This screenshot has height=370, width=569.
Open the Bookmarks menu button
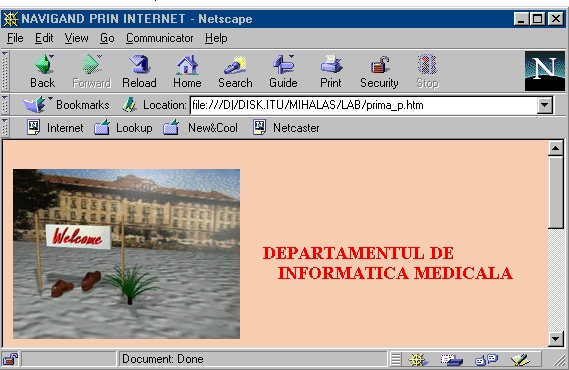tap(66, 105)
